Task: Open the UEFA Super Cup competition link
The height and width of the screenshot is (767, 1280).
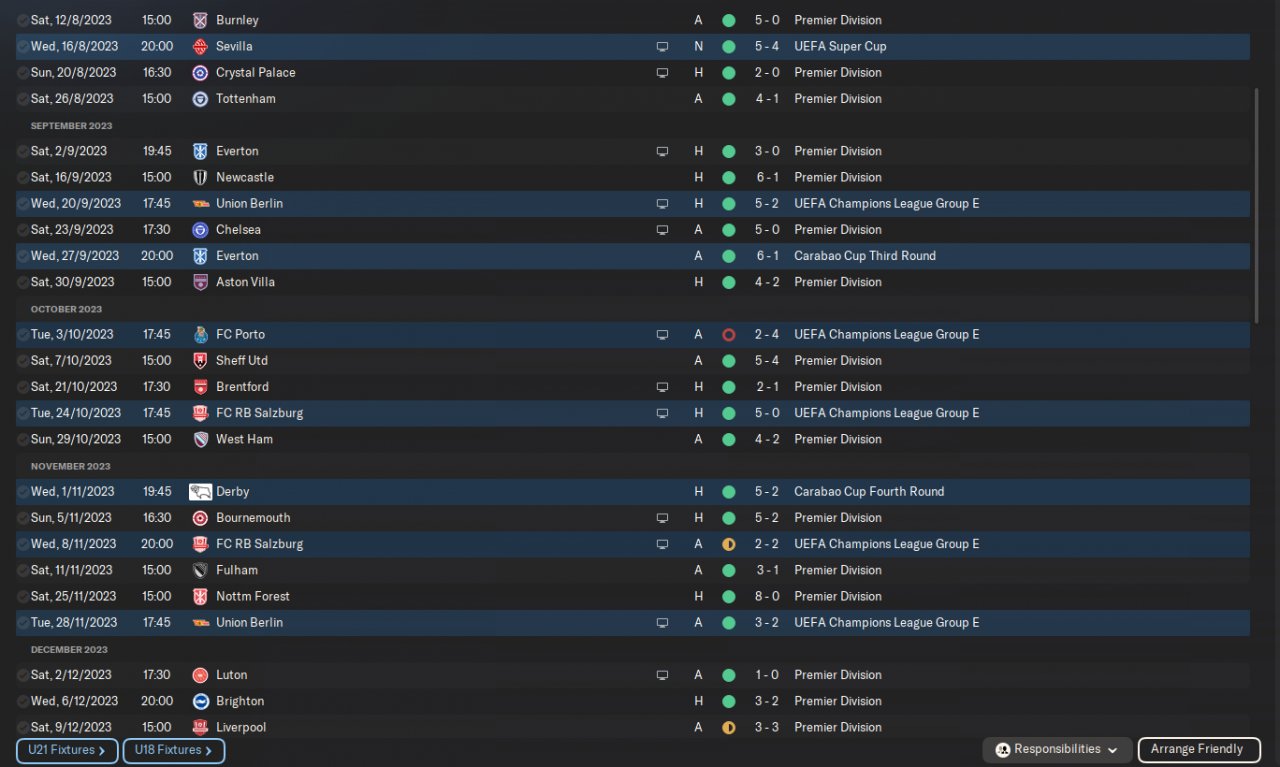Action: (840, 46)
